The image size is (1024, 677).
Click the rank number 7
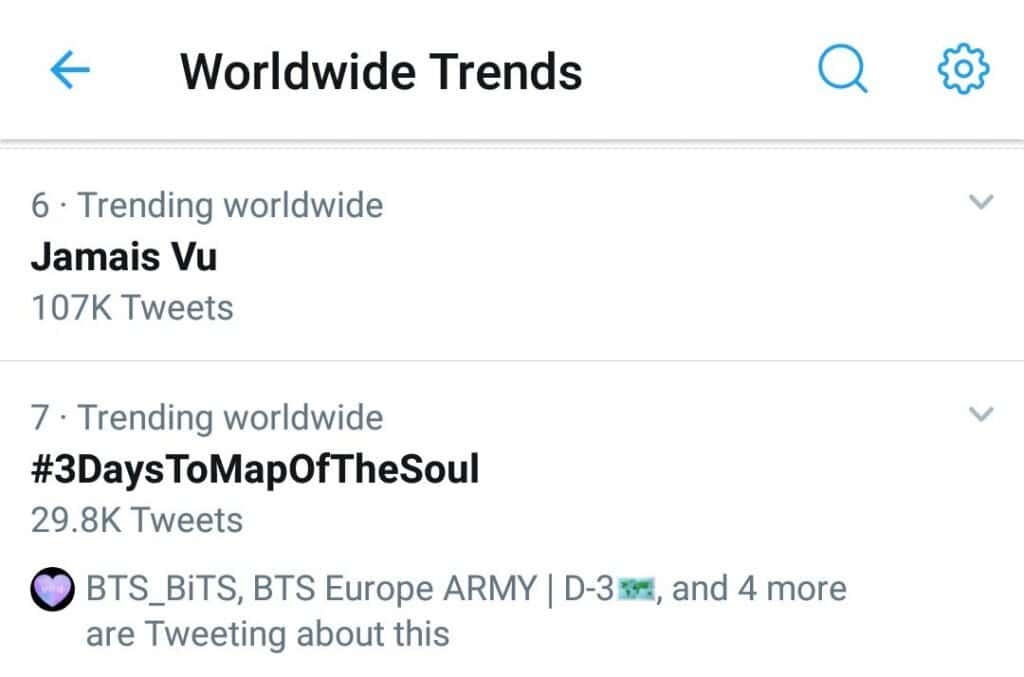tap(40, 417)
